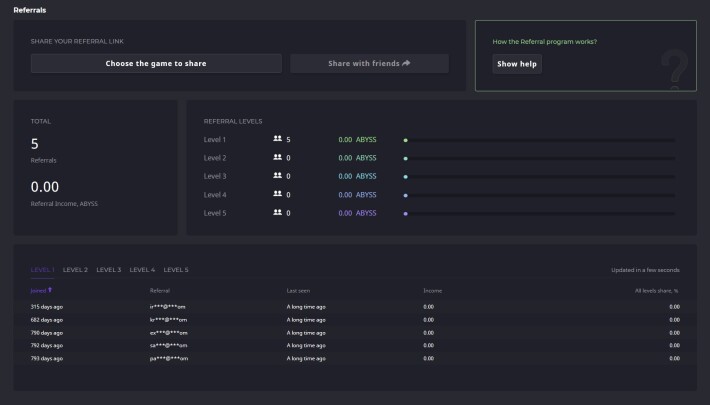Click the Level 2 referrals people icon
710x405 pixels.
click(x=278, y=157)
